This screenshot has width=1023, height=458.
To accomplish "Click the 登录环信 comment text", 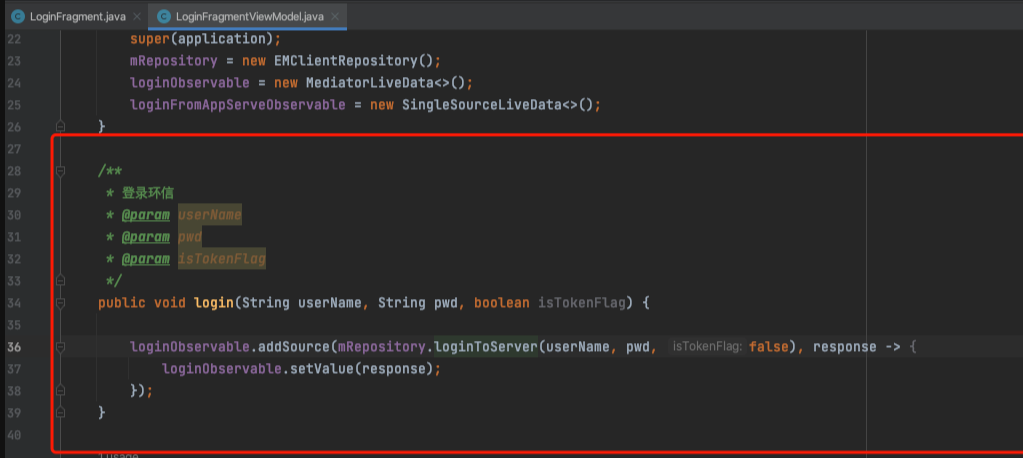I will click(147, 193).
